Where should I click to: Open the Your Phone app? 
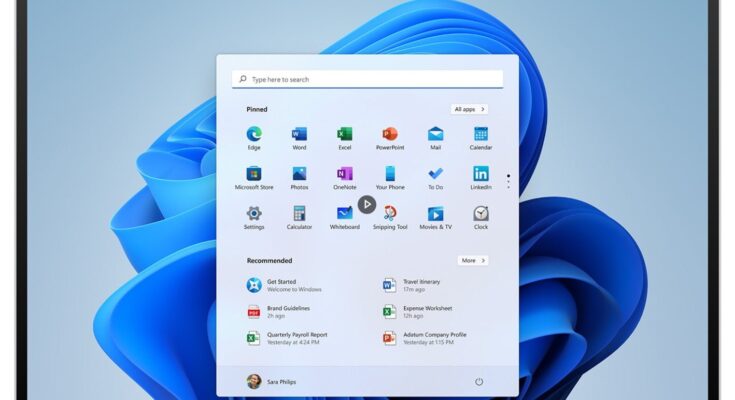pos(390,178)
